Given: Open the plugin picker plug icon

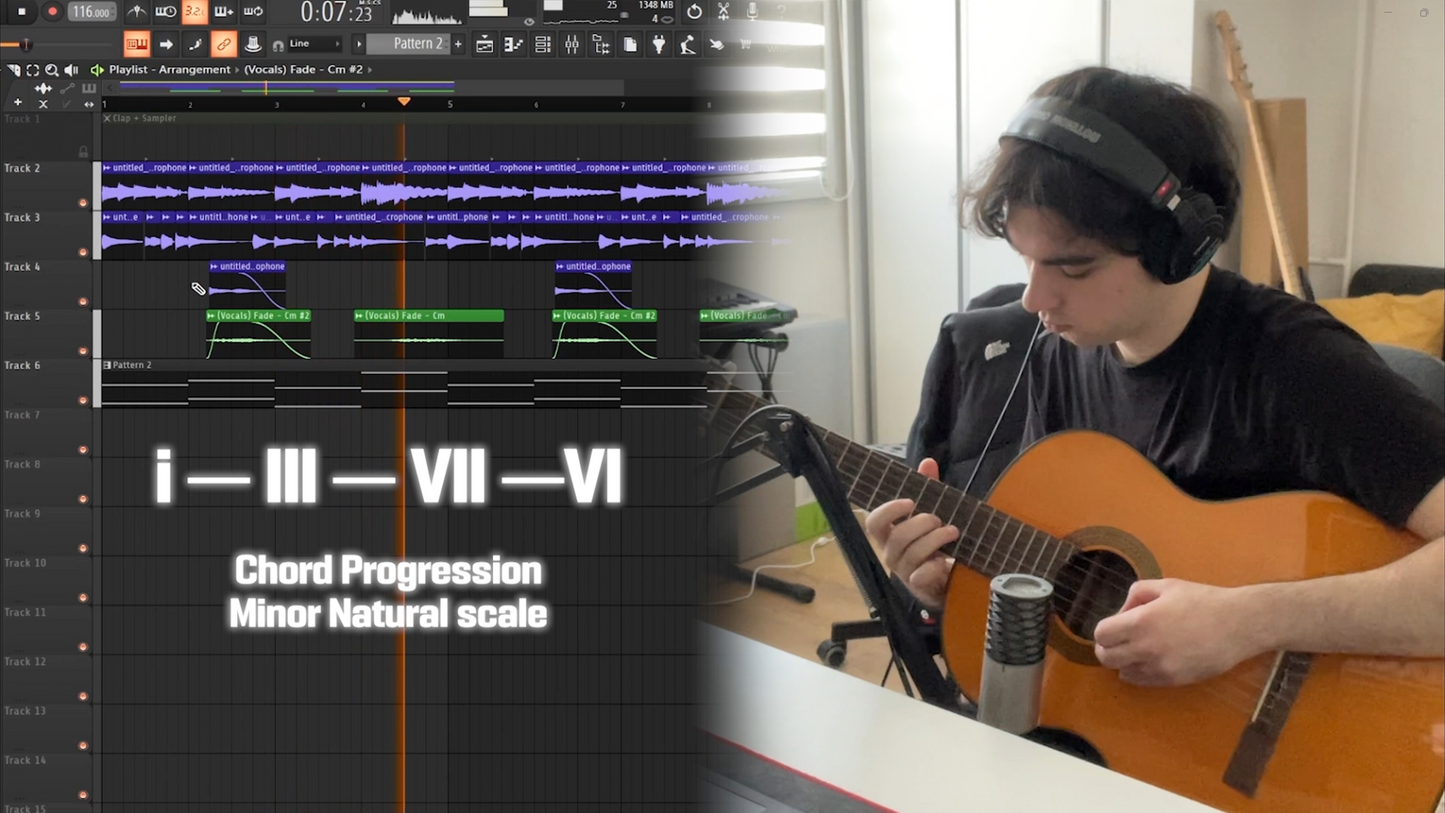Looking at the screenshot, I should tap(659, 44).
